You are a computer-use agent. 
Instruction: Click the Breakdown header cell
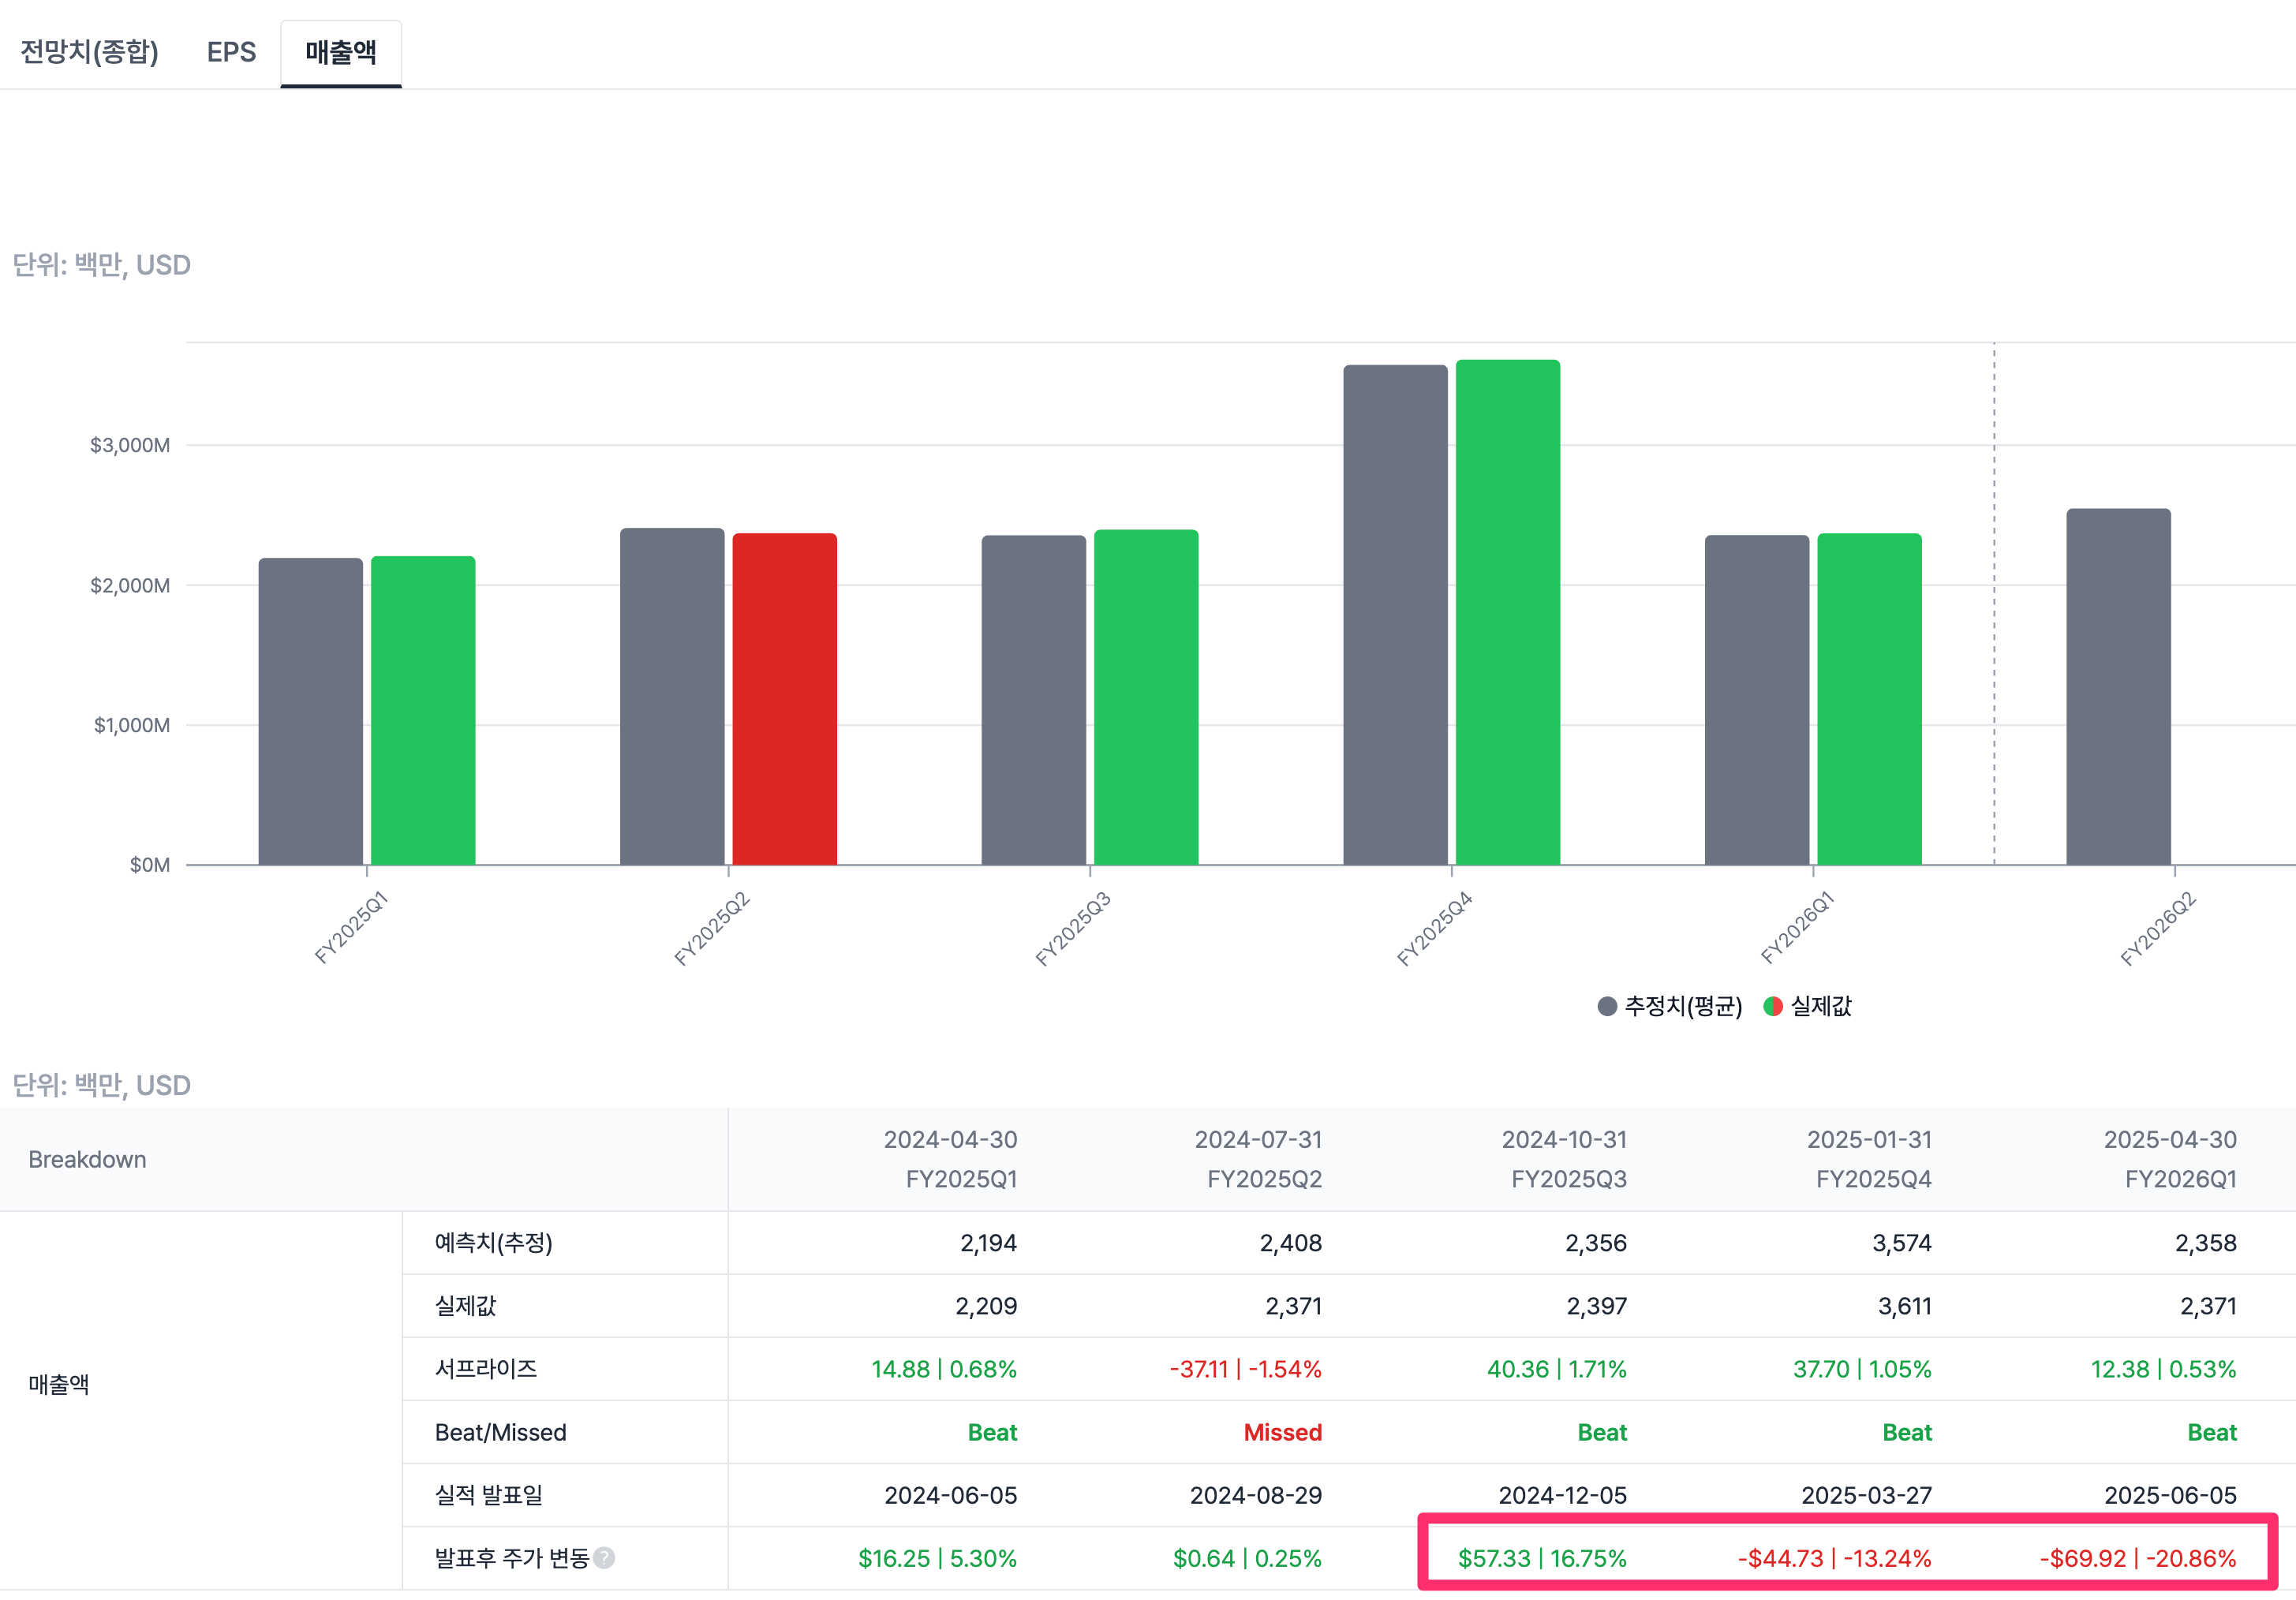[x=87, y=1159]
